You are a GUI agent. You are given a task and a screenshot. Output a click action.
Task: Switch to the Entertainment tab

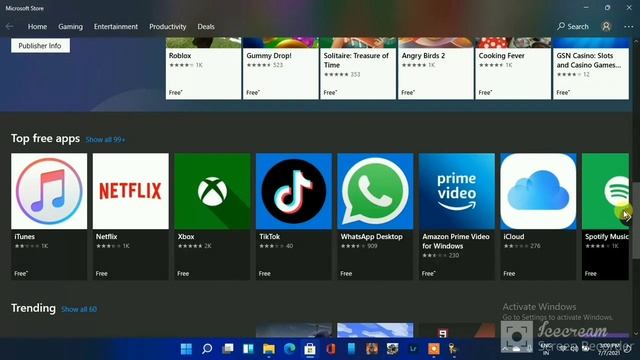point(116,27)
